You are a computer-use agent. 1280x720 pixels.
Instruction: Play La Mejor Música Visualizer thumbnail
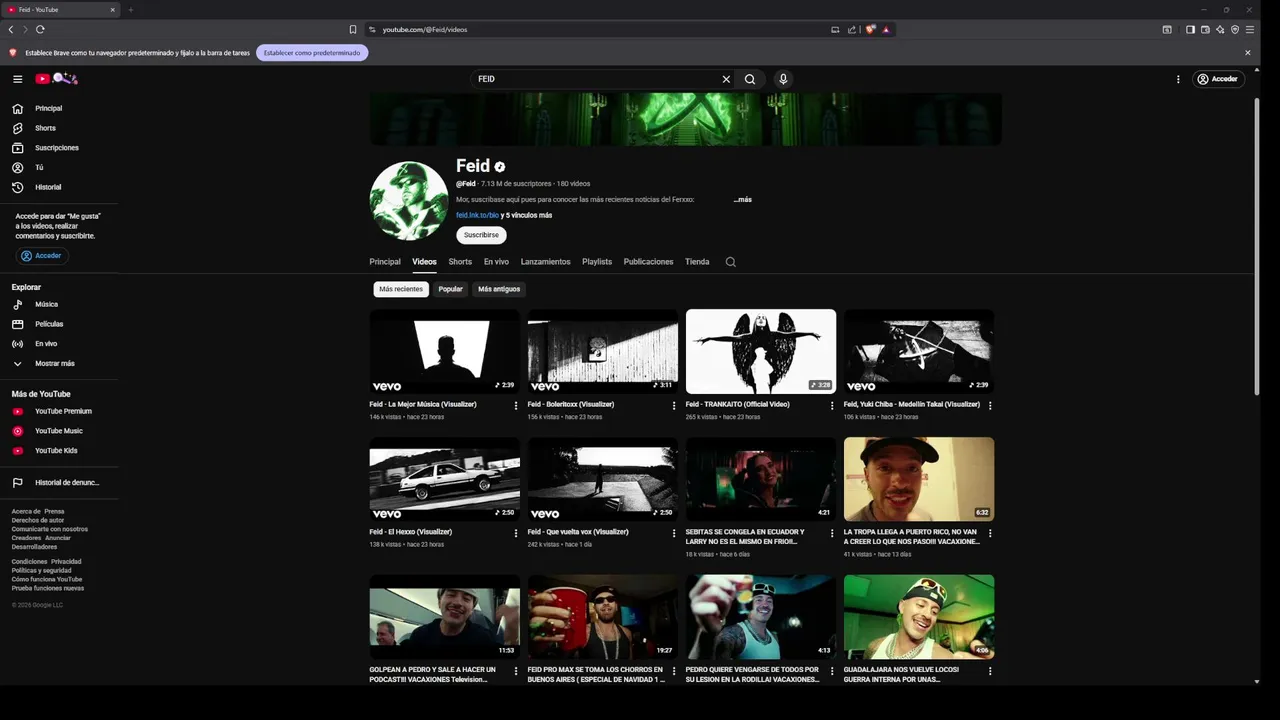(444, 351)
